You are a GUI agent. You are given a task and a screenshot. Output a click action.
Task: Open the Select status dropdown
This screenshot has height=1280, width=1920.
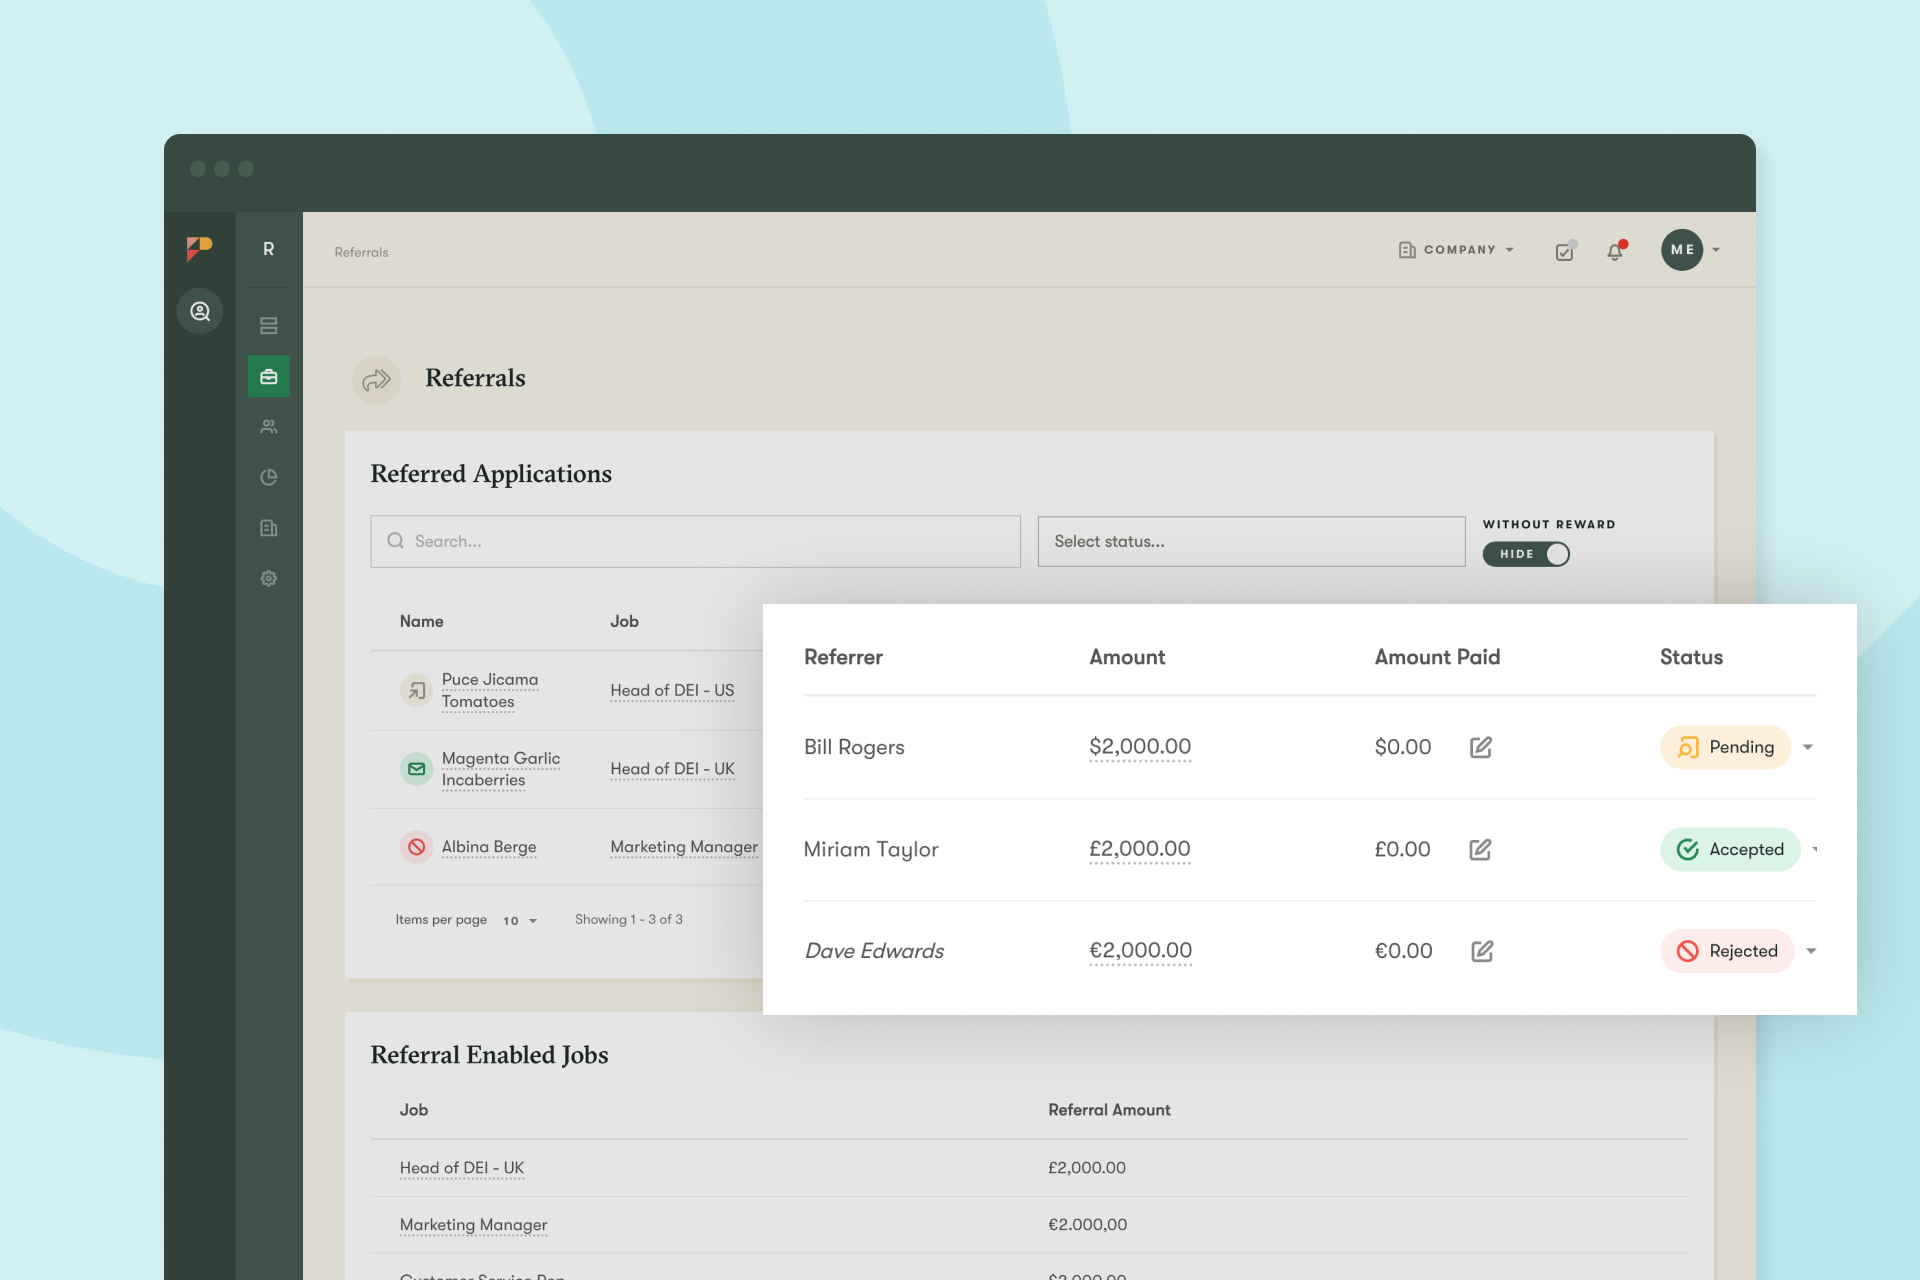[x=1251, y=541]
